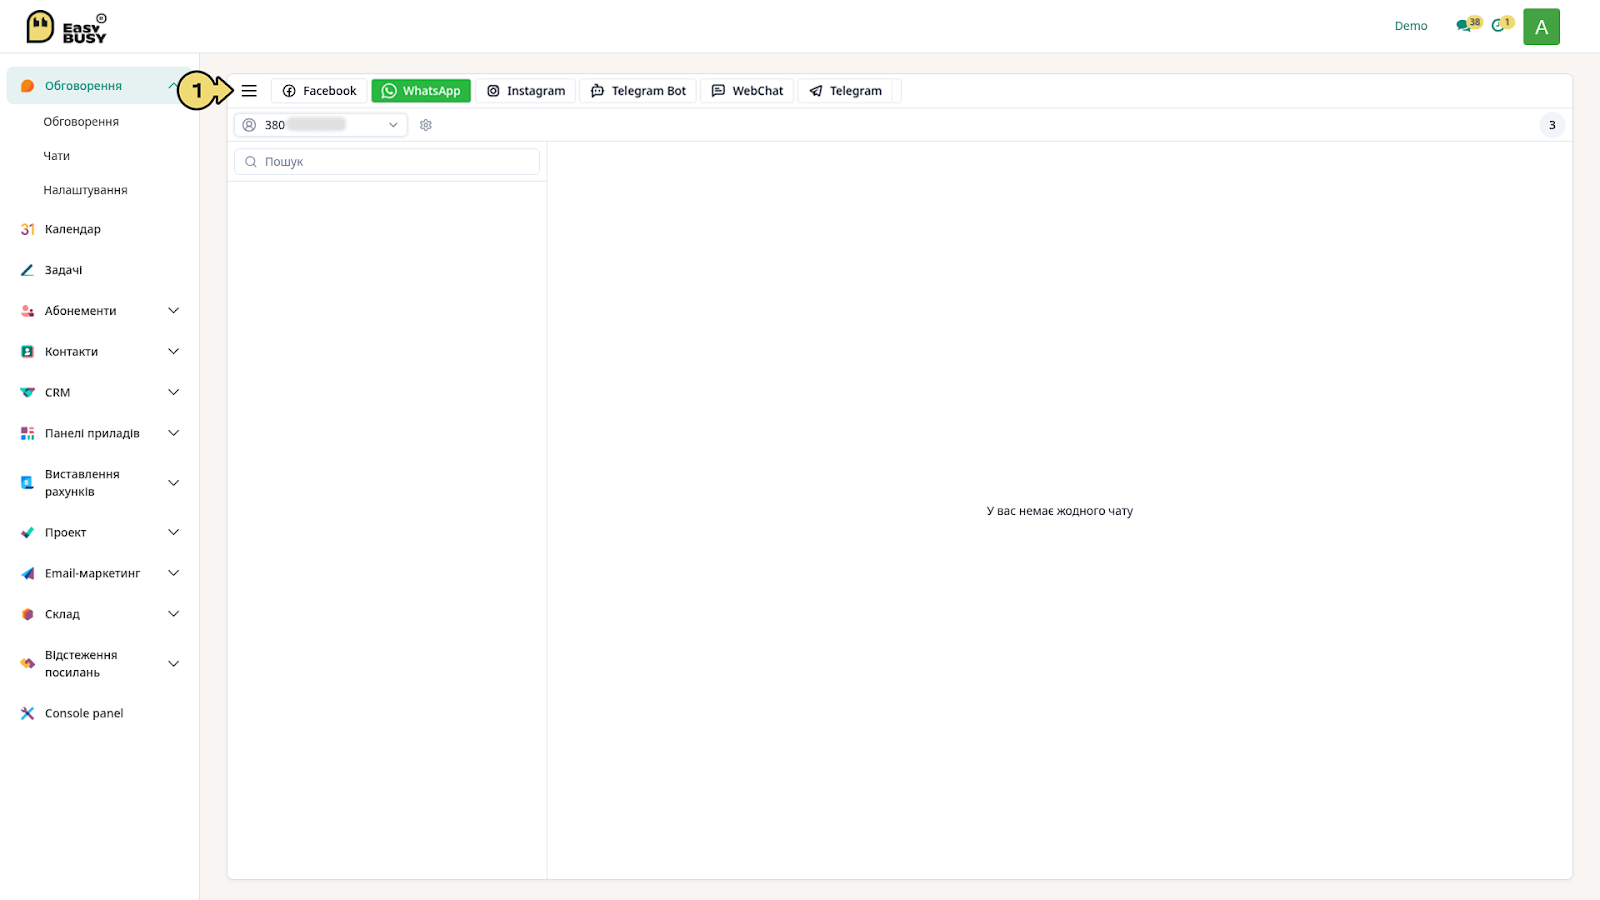Click the Обговорення orange chat icon
This screenshot has width=1600, height=900.
tap(27, 86)
